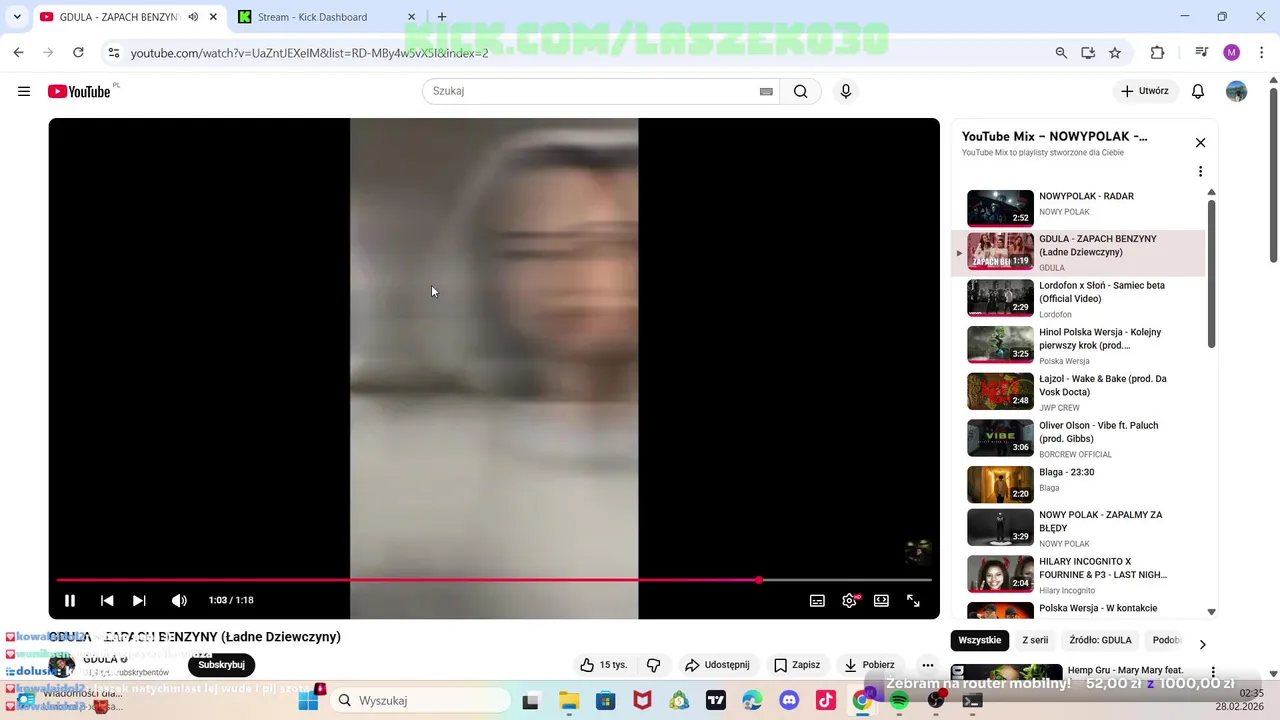This screenshot has height=720, width=1280.
Task: Open the on-screen keyboard in search box
Action: click(766, 91)
